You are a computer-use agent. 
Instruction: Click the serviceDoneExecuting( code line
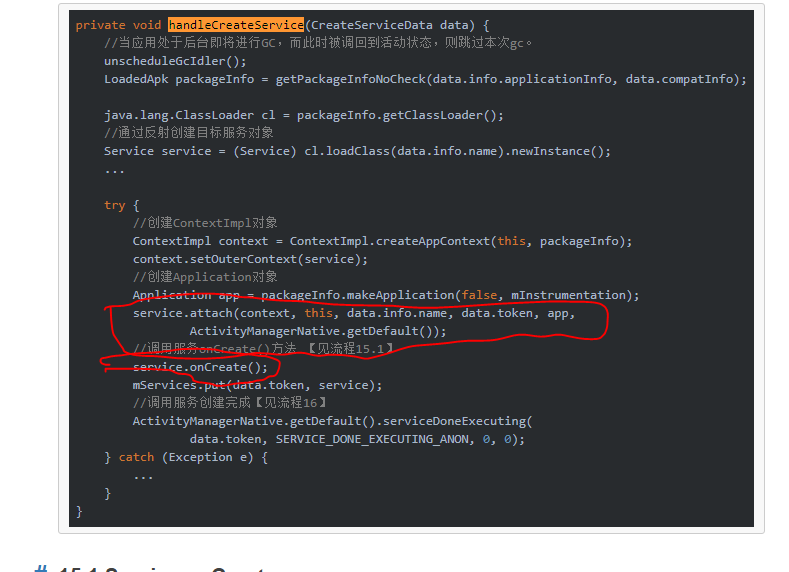tap(333, 421)
